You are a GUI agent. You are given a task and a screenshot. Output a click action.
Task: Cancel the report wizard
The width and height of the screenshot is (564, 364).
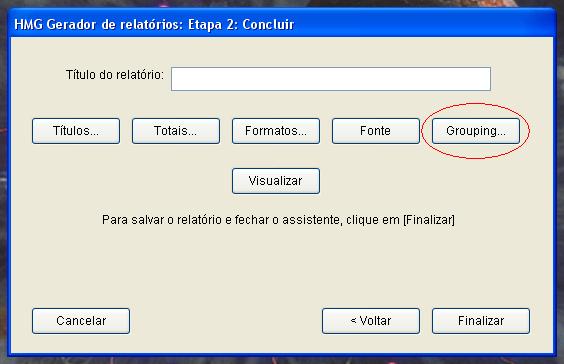(x=81, y=321)
